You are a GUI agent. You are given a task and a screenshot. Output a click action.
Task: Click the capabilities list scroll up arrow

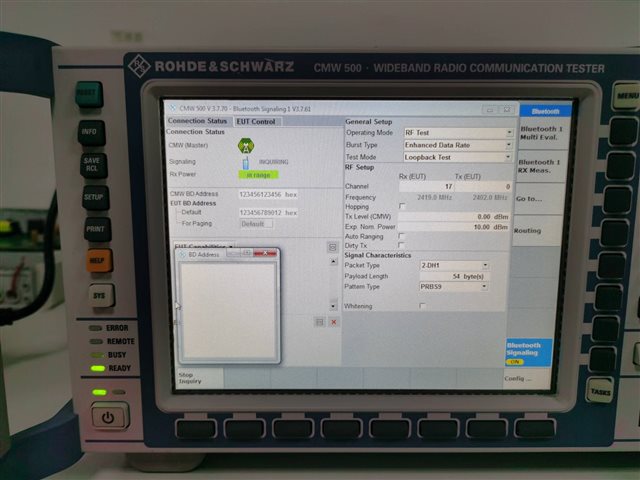click(333, 261)
